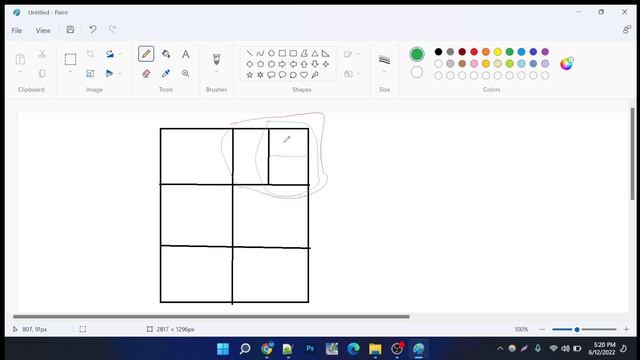Pick the Oval shape
640x360 pixels.
[x=271, y=53]
